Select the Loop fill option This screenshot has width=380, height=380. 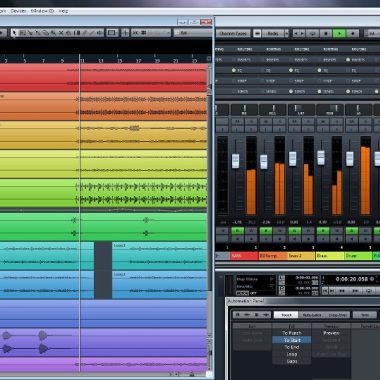292,354
